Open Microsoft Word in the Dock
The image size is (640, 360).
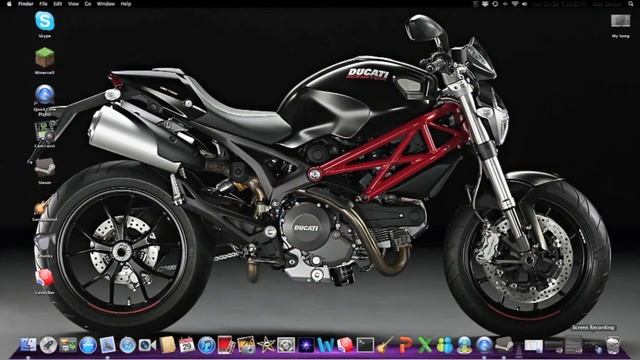(x=325, y=345)
